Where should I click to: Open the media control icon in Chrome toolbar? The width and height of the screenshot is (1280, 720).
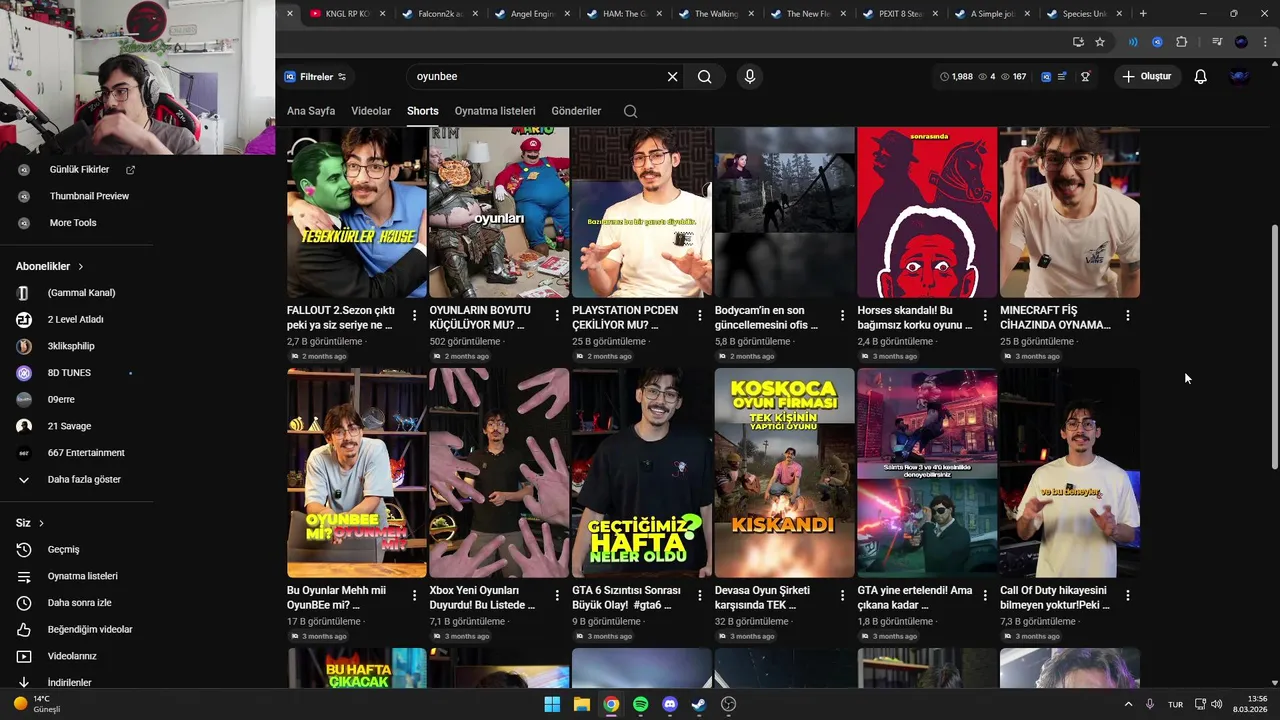tap(1217, 42)
